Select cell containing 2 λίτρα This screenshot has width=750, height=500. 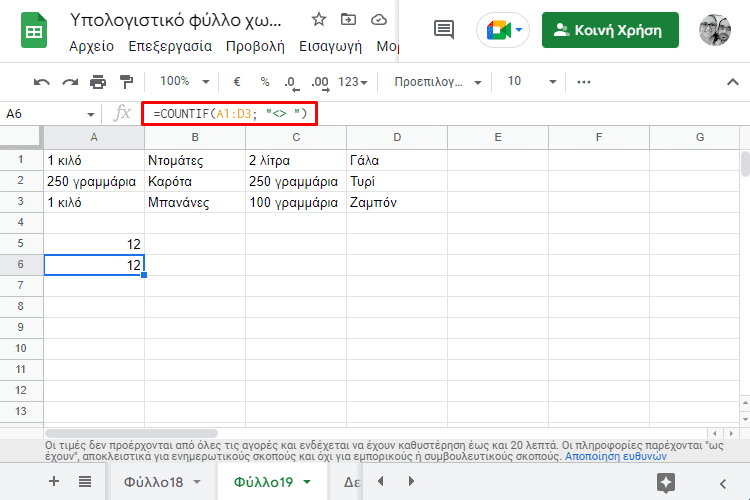click(x=296, y=160)
